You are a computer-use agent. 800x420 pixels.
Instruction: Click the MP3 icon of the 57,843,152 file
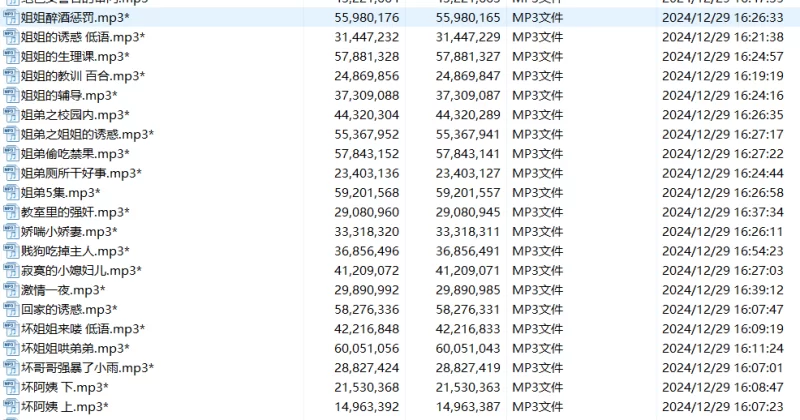[x=11, y=154]
